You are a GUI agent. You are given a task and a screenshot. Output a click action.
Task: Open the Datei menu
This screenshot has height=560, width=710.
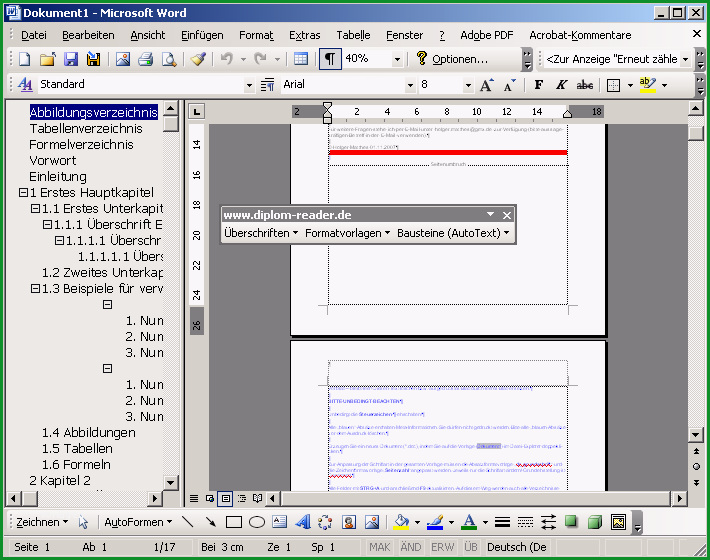pyautogui.click(x=34, y=35)
